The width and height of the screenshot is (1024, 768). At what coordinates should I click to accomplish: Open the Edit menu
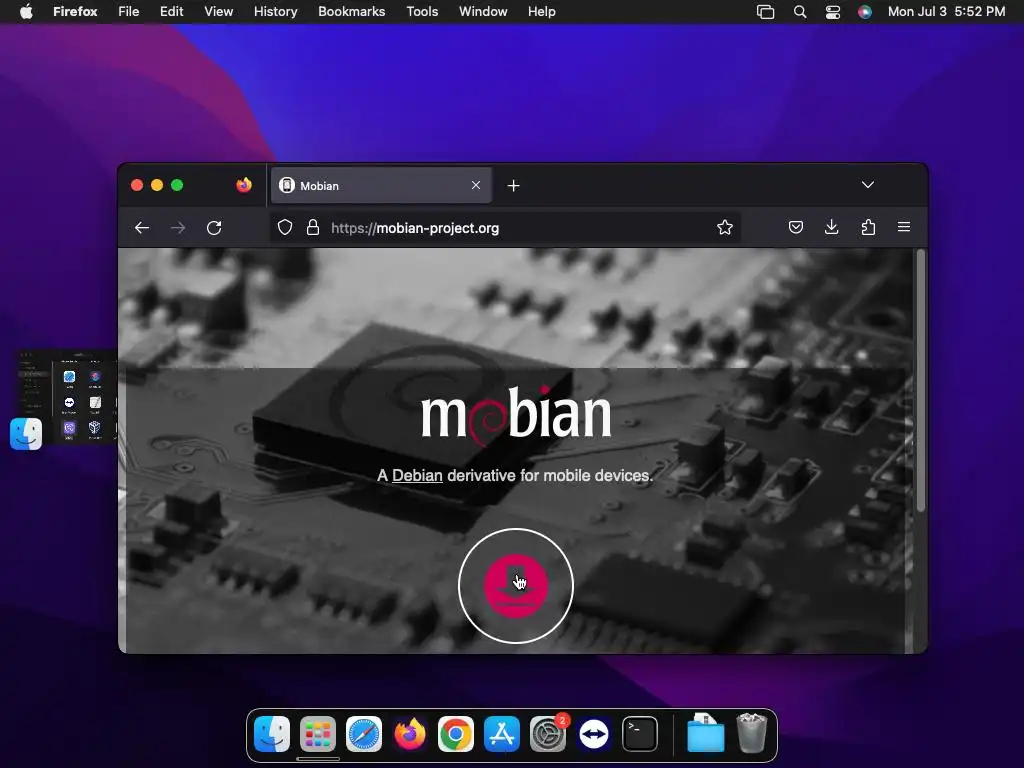[x=172, y=12]
